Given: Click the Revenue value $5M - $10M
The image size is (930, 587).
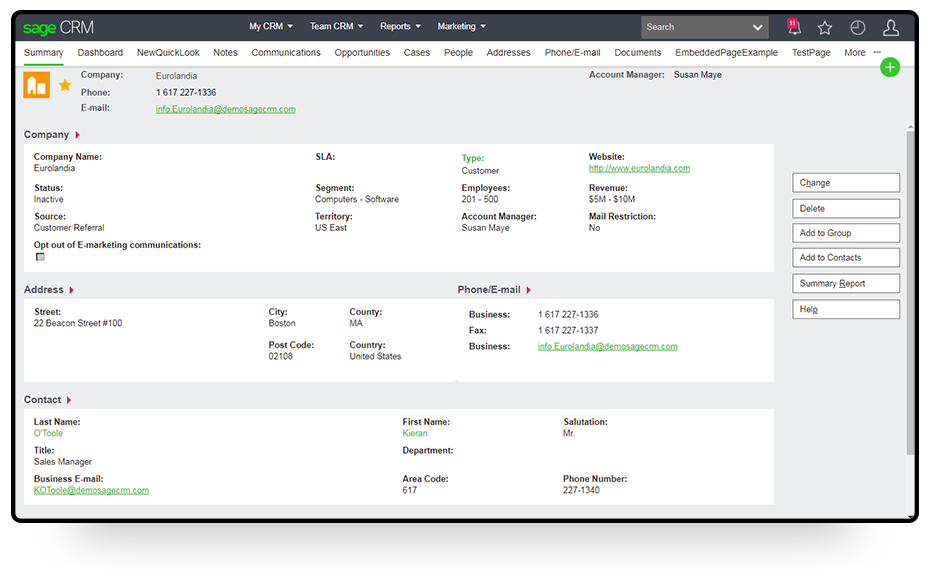Looking at the screenshot, I should [611, 199].
